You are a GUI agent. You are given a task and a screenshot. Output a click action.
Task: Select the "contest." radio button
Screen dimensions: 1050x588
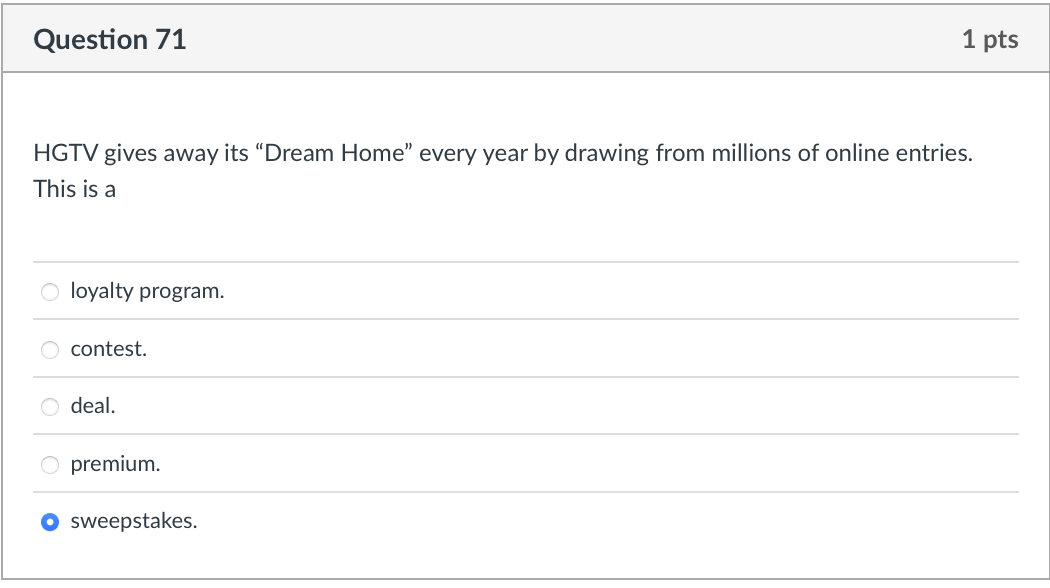(50, 349)
